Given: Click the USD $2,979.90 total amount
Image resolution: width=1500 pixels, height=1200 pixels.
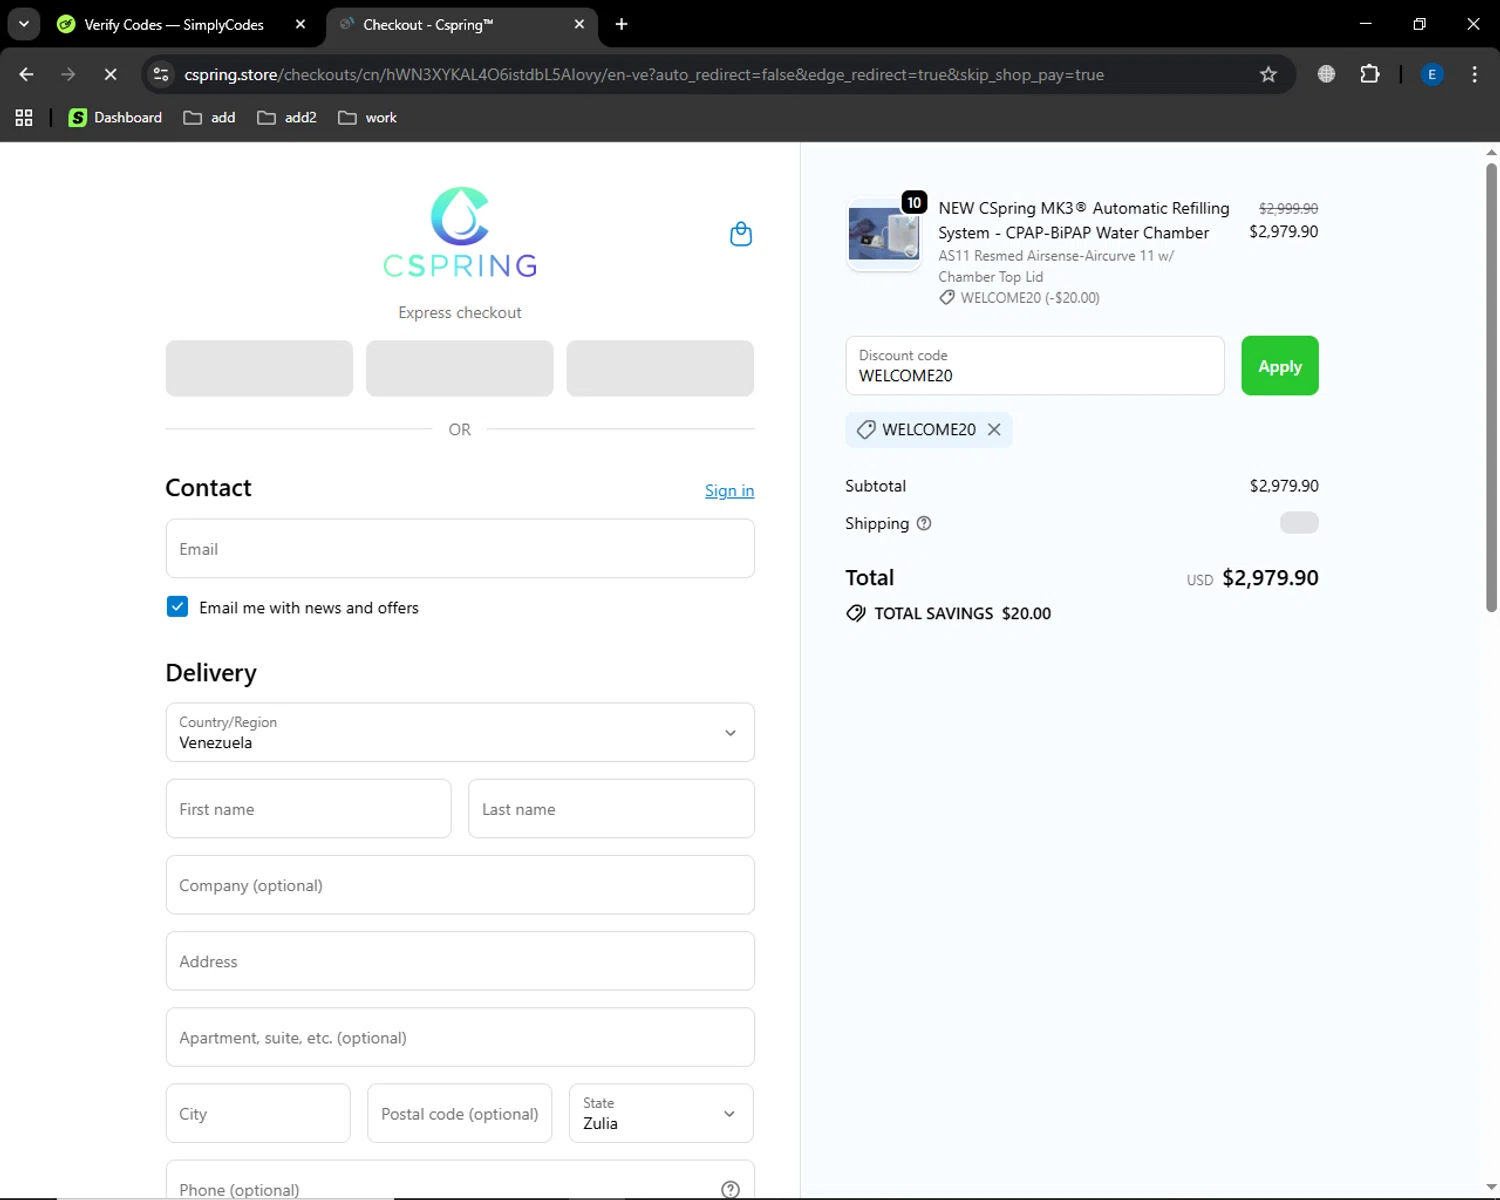Looking at the screenshot, I should pyautogui.click(x=1252, y=578).
